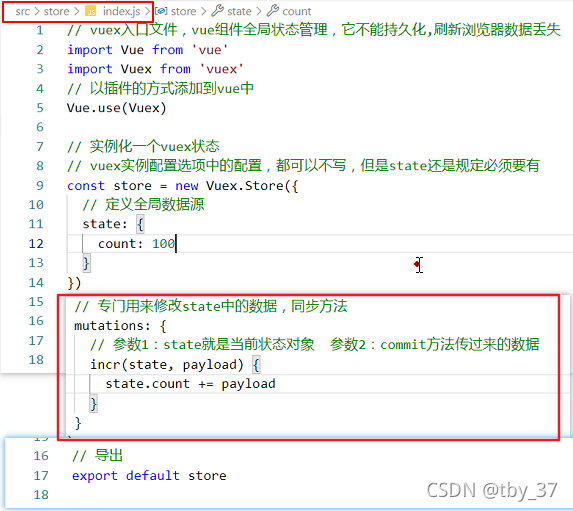This screenshot has width=573, height=511.
Task: Click the closing brace on line 13
Action: tap(86, 263)
